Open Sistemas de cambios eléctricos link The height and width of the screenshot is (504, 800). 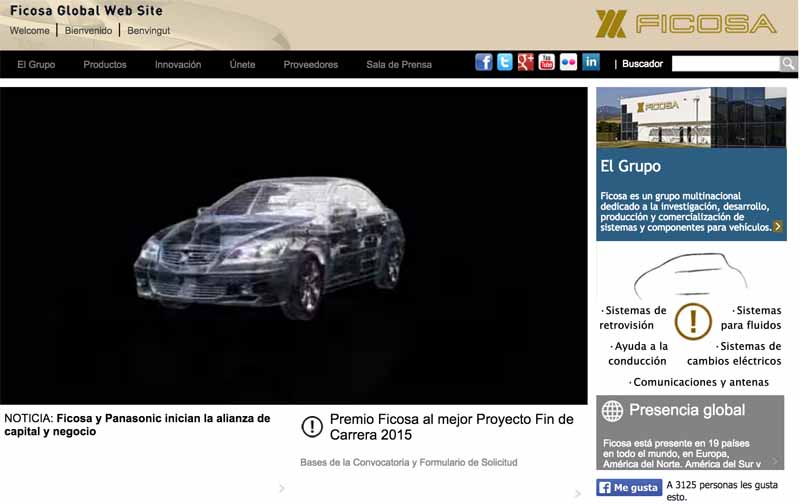734,354
